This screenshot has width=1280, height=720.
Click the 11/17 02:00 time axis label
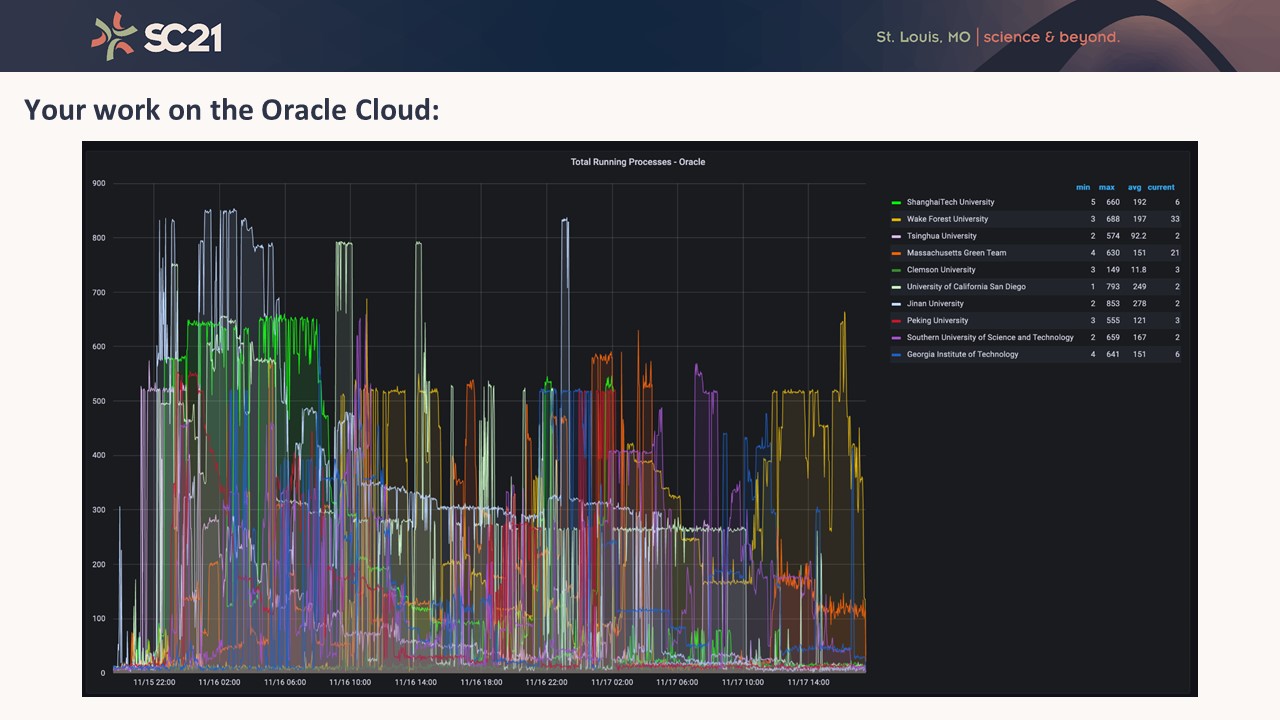(x=612, y=683)
